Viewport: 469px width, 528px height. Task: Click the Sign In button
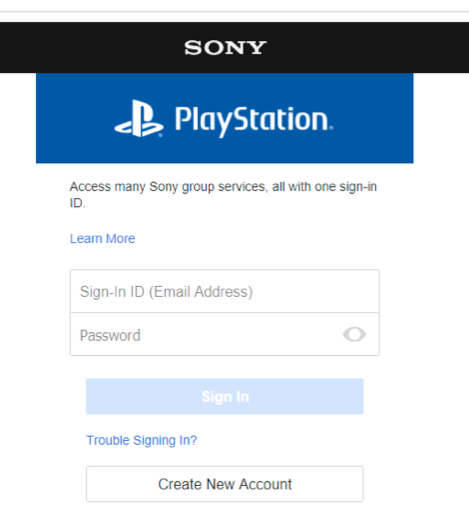point(225,397)
